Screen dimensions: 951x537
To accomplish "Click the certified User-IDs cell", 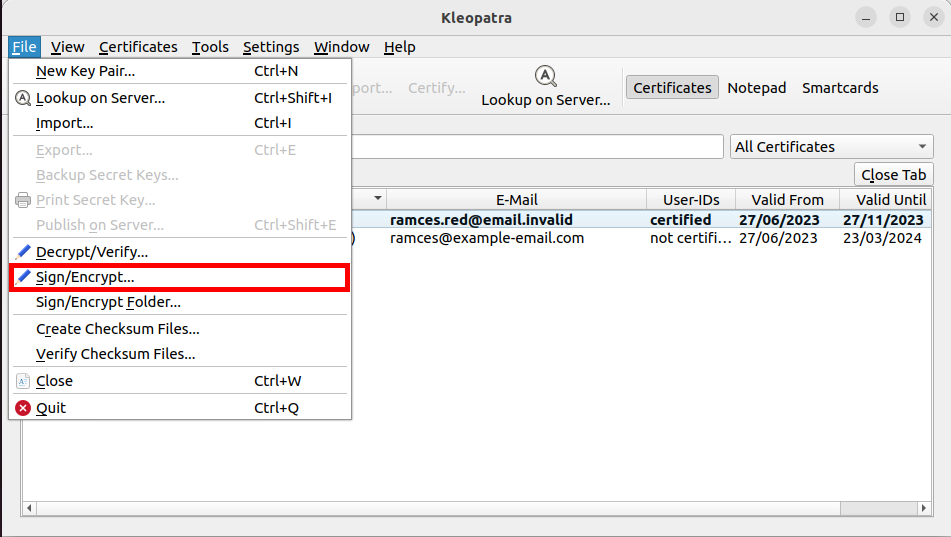I will pos(691,220).
